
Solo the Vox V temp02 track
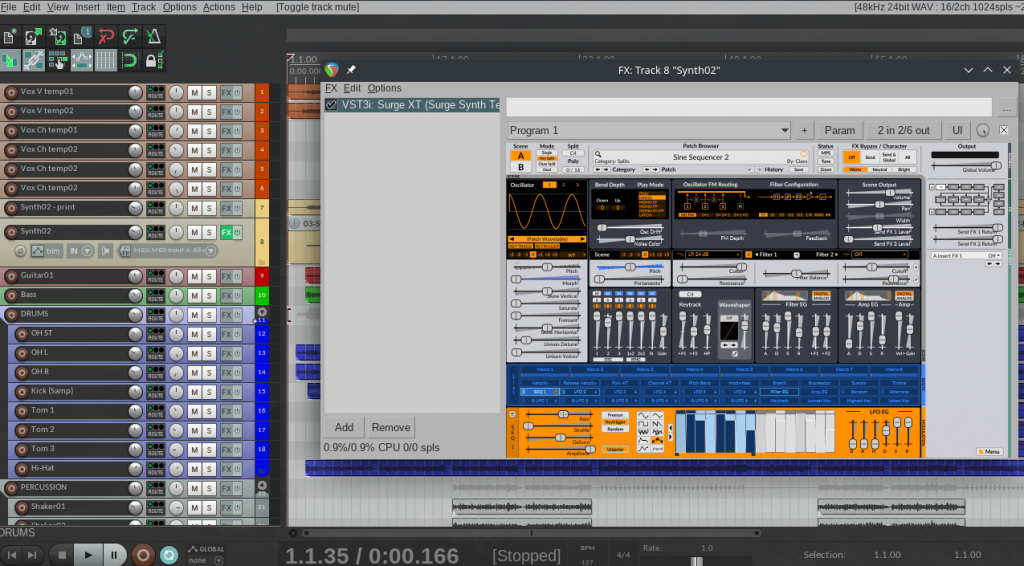coord(209,112)
